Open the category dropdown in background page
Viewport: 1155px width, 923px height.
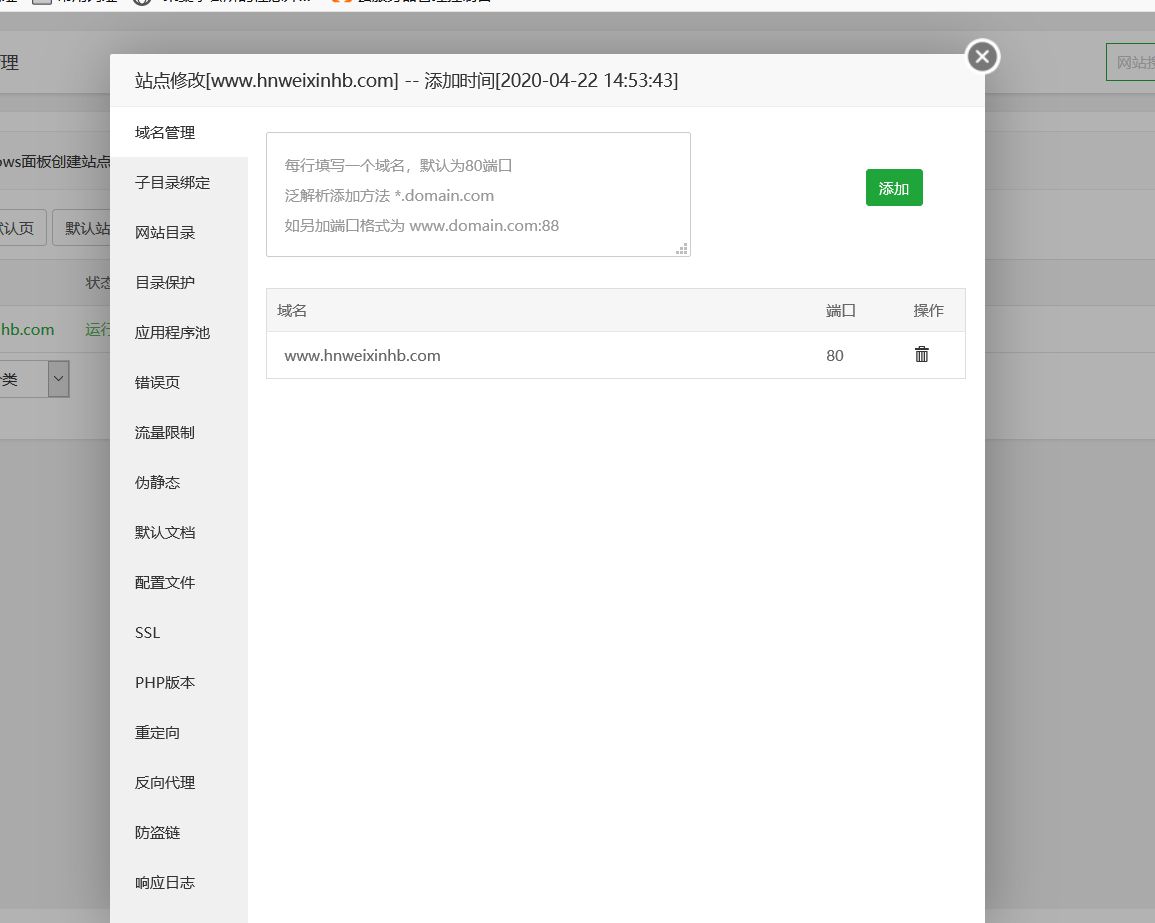(x=35, y=379)
